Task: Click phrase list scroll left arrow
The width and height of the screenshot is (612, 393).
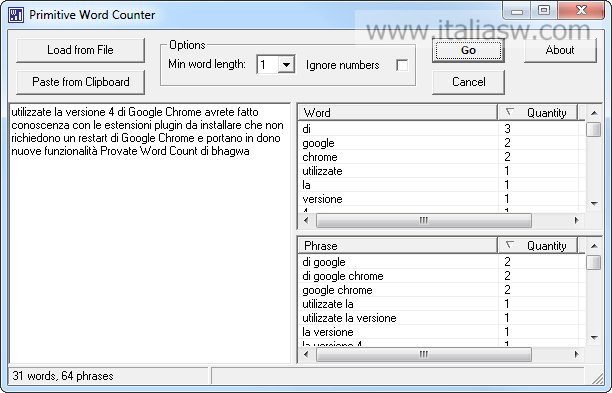Action: pyautogui.click(x=306, y=354)
